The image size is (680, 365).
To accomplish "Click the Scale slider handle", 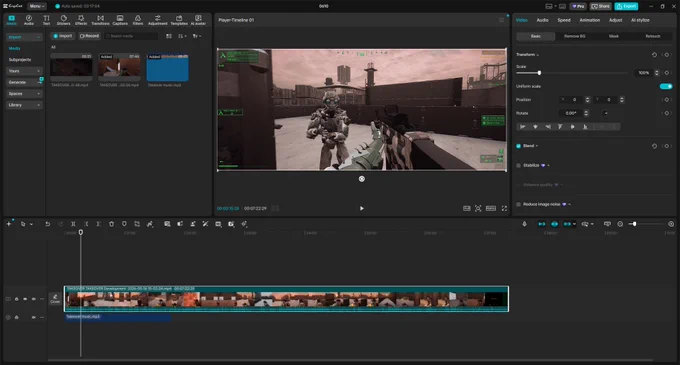I will [539, 73].
